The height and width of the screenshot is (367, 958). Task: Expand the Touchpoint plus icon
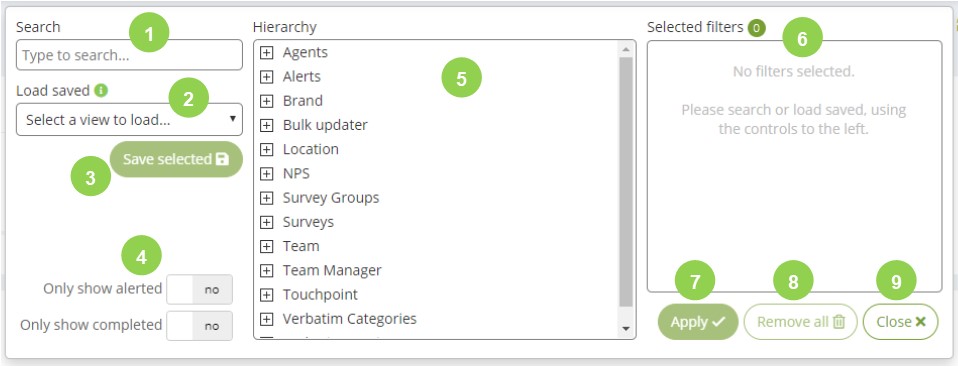(x=266, y=295)
